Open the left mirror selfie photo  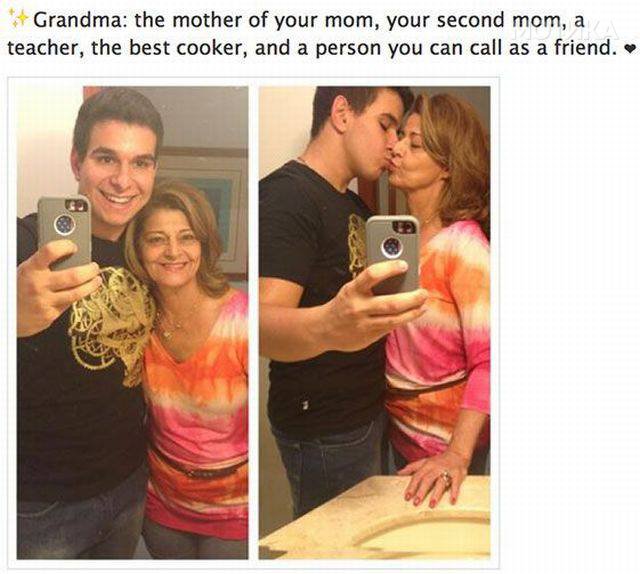pos(132,323)
